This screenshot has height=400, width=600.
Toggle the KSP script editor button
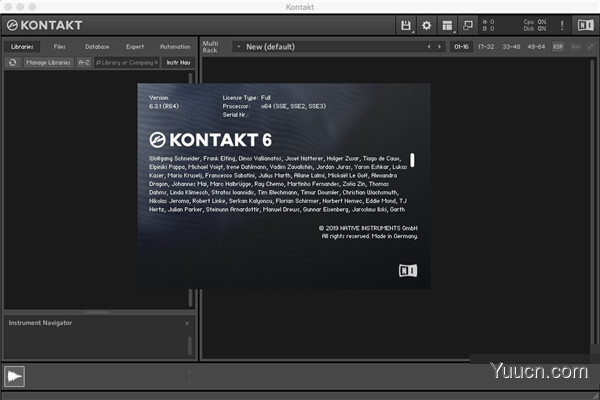[x=558, y=47]
